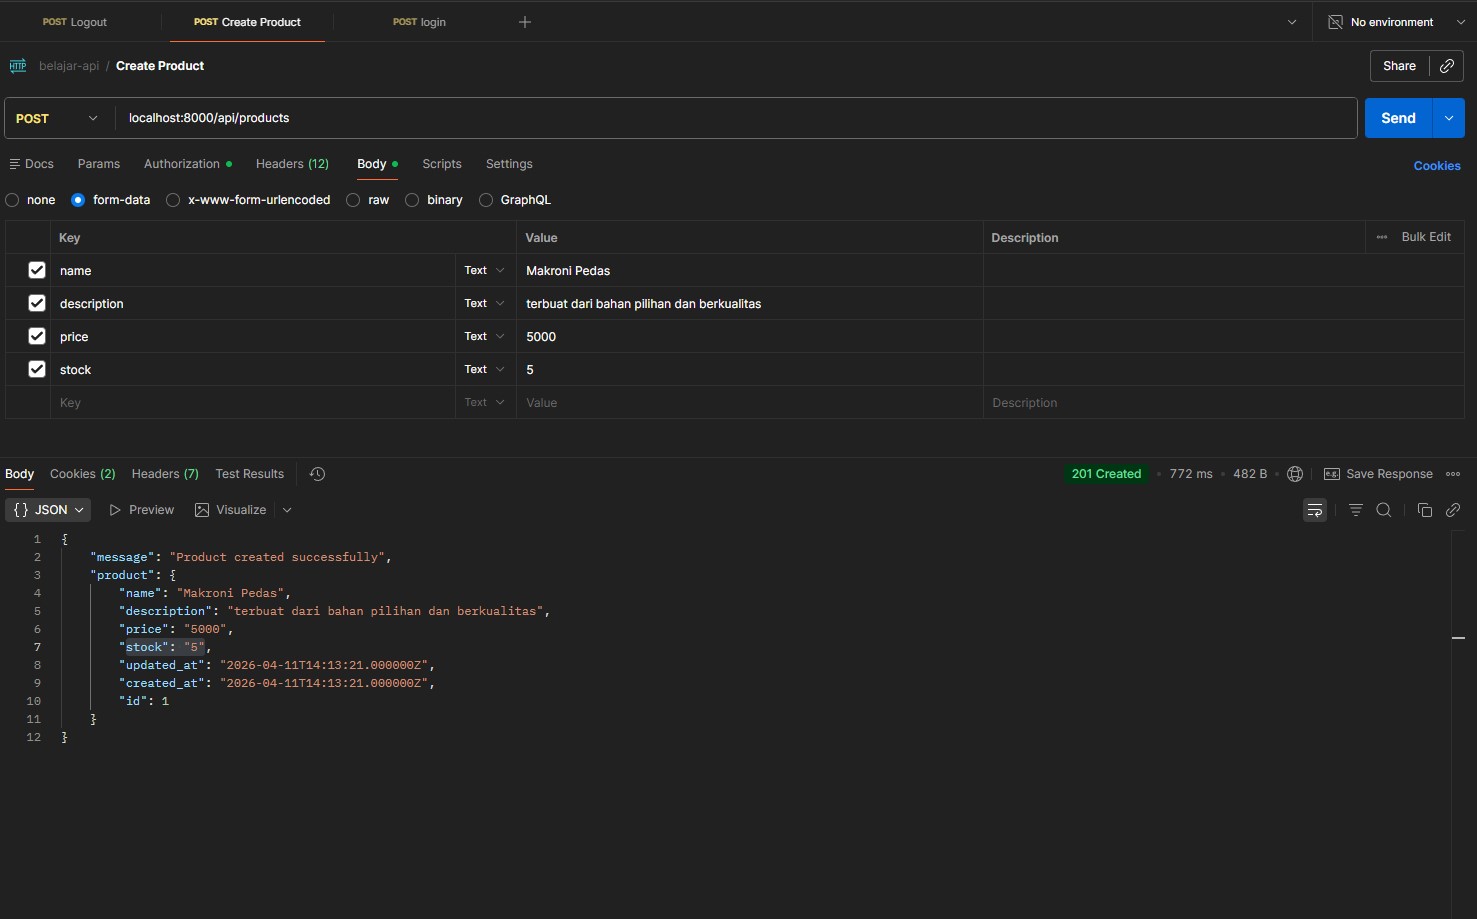Click the plus icon to open new tab
The width and height of the screenshot is (1477, 919).
coord(525,22)
